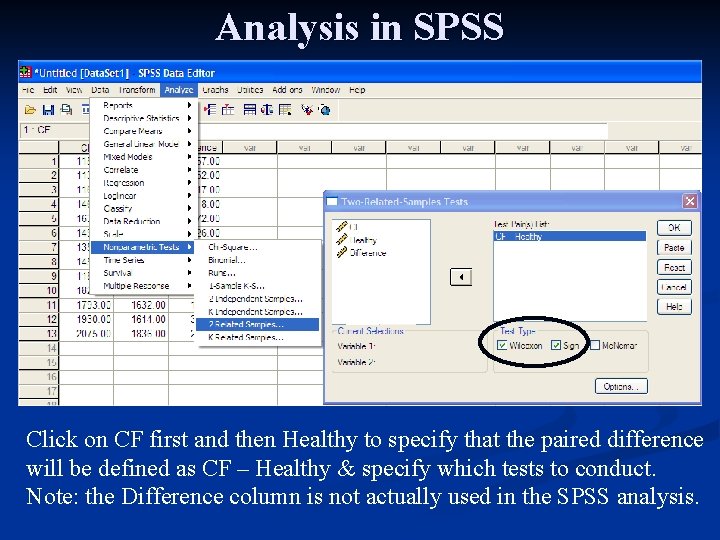Expand the Correlate submenu arrow

(x=189, y=169)
